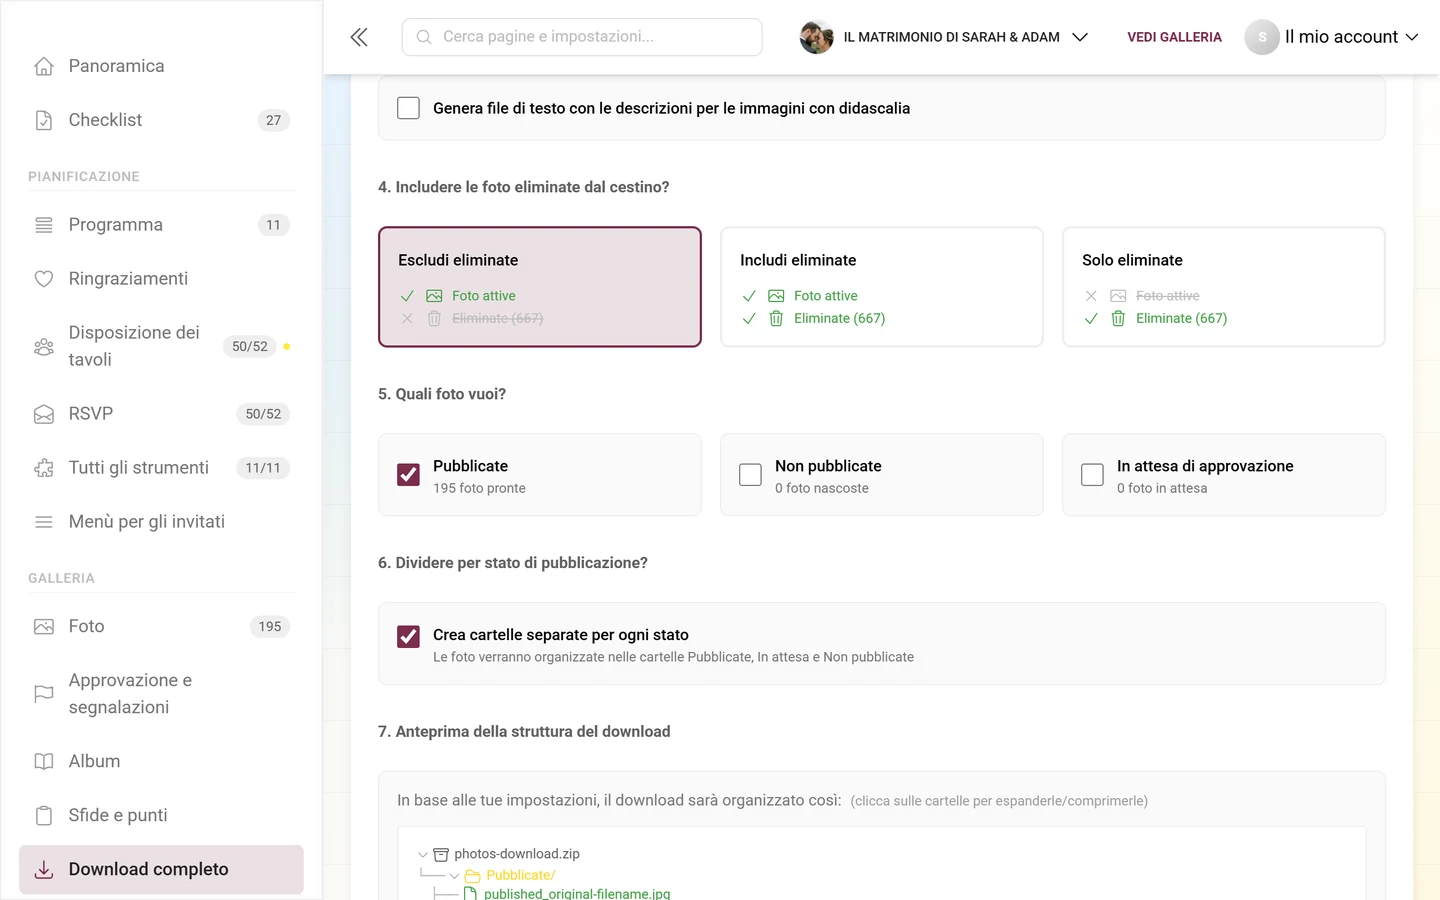Click the Programma list icon
Viewport: 1440px width, 900px height.
point(44,225)
